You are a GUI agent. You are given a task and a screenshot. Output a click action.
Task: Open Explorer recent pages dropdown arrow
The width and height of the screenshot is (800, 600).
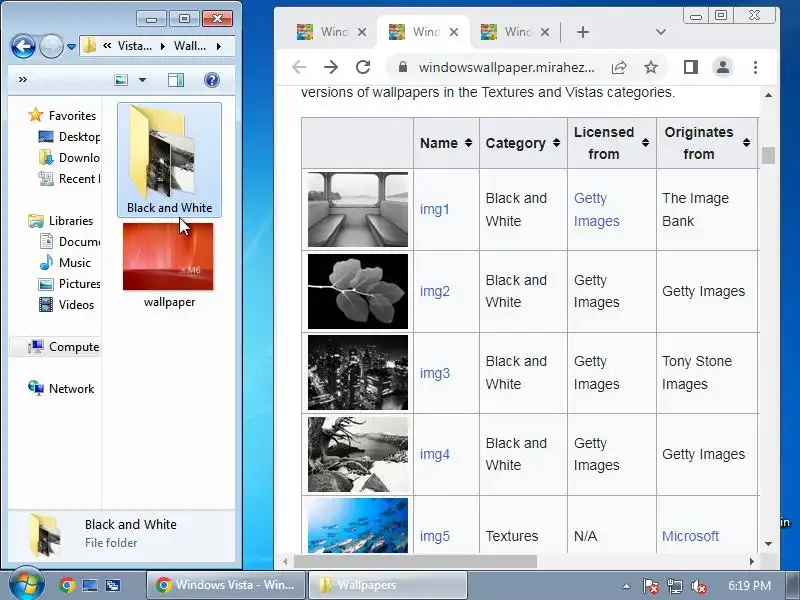(x=71, y=47)
